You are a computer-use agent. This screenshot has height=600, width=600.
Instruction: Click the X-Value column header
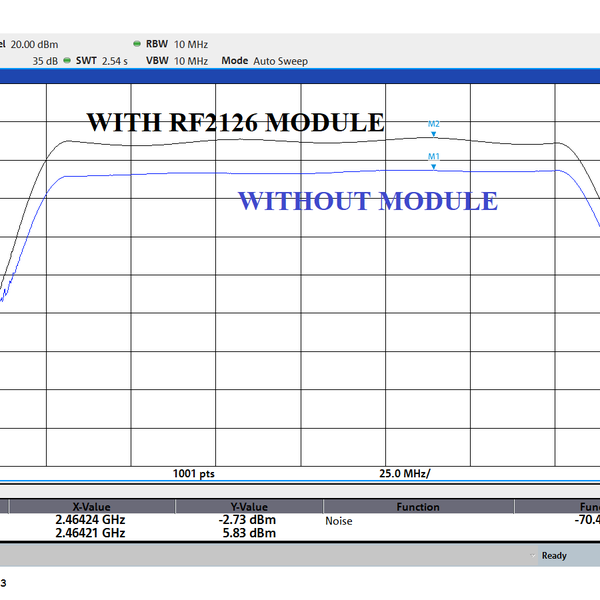click(92, 507)
